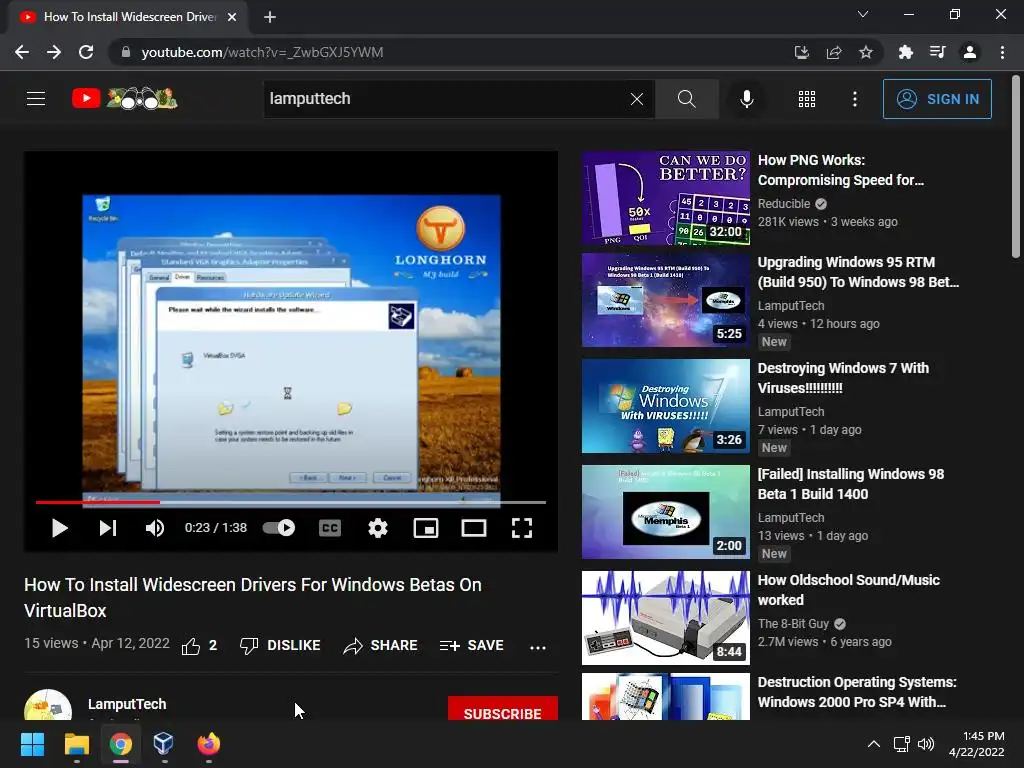Open LamputTech channel name link

point(127,705)
